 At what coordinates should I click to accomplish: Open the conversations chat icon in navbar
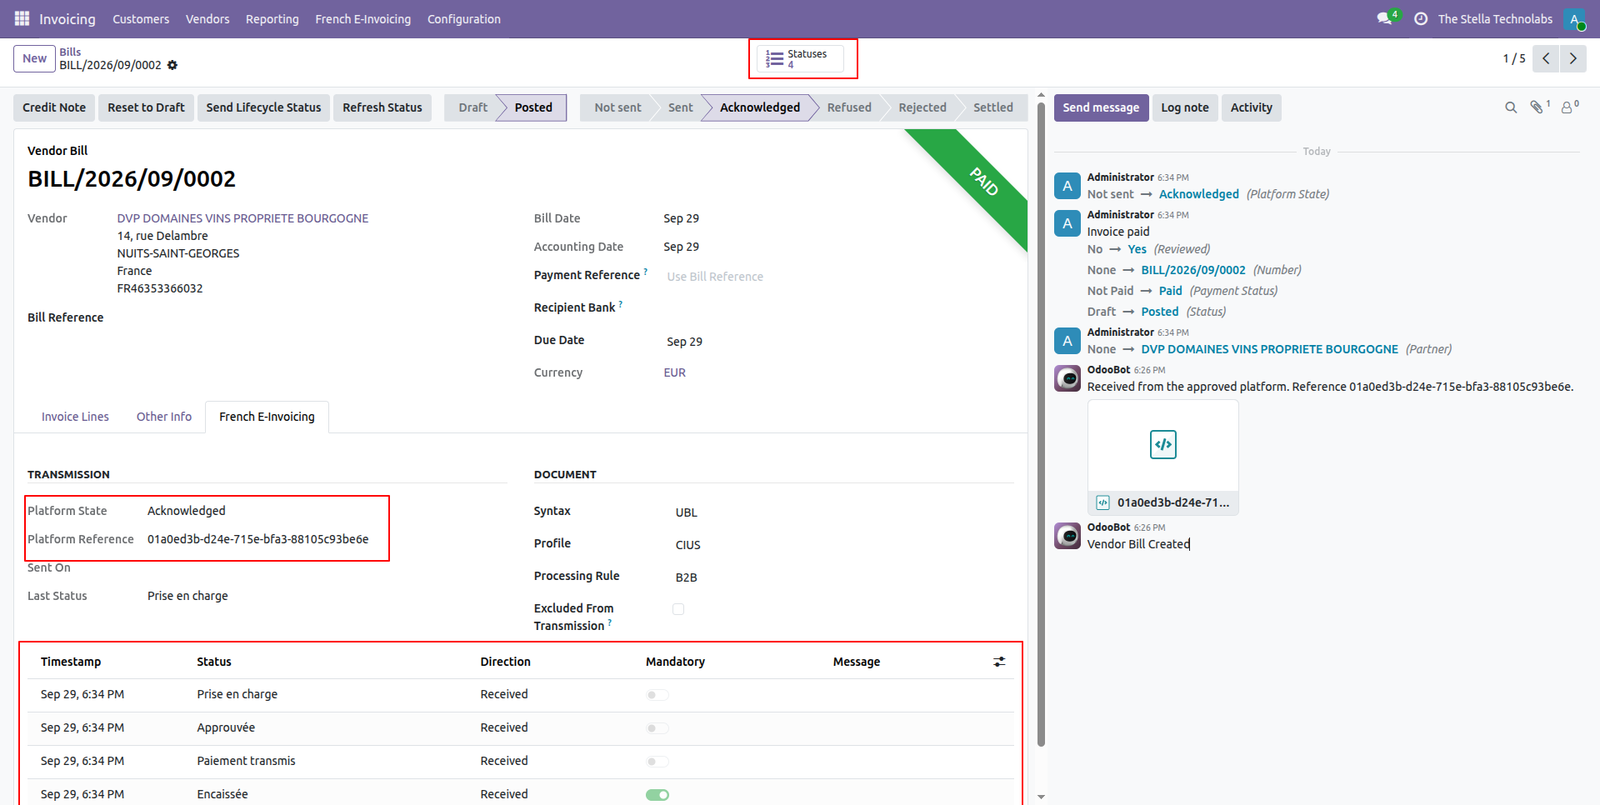pyautogui.click(x=1385, y=19)
